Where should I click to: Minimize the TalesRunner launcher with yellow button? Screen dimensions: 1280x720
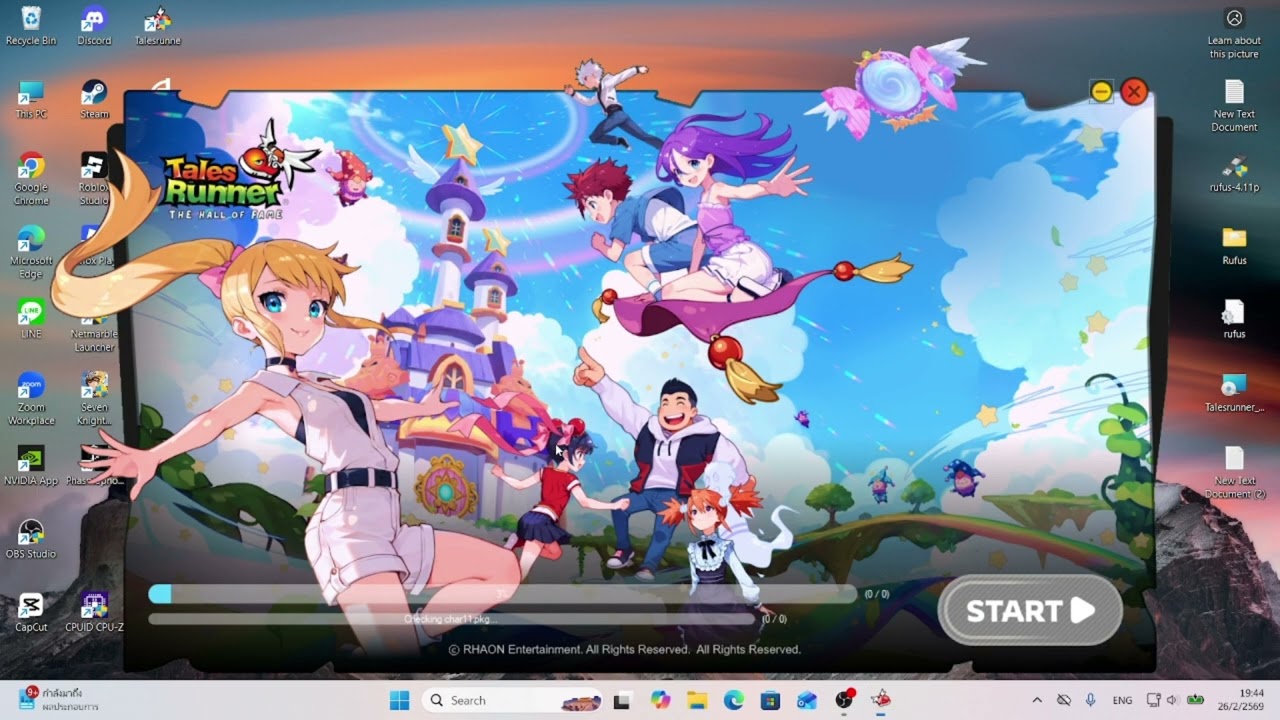click(x=1101, y=92)
